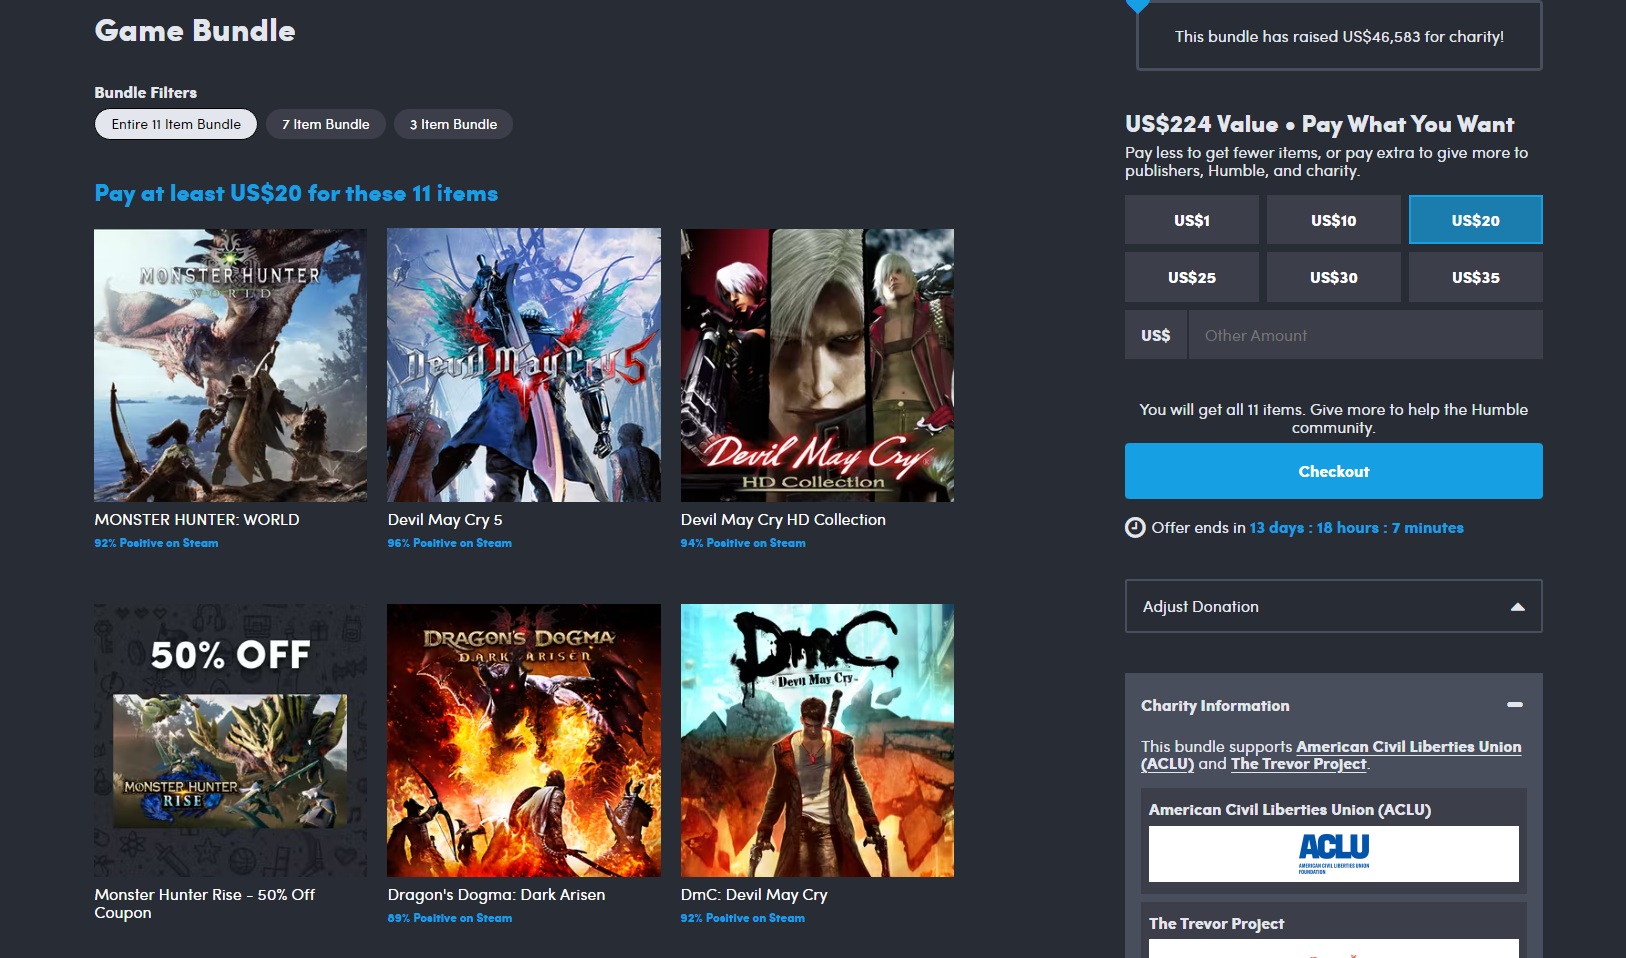Choose the US$1 payment amount
Image resolution: width=1626 pixels, height=958 pixels.
1192,220
